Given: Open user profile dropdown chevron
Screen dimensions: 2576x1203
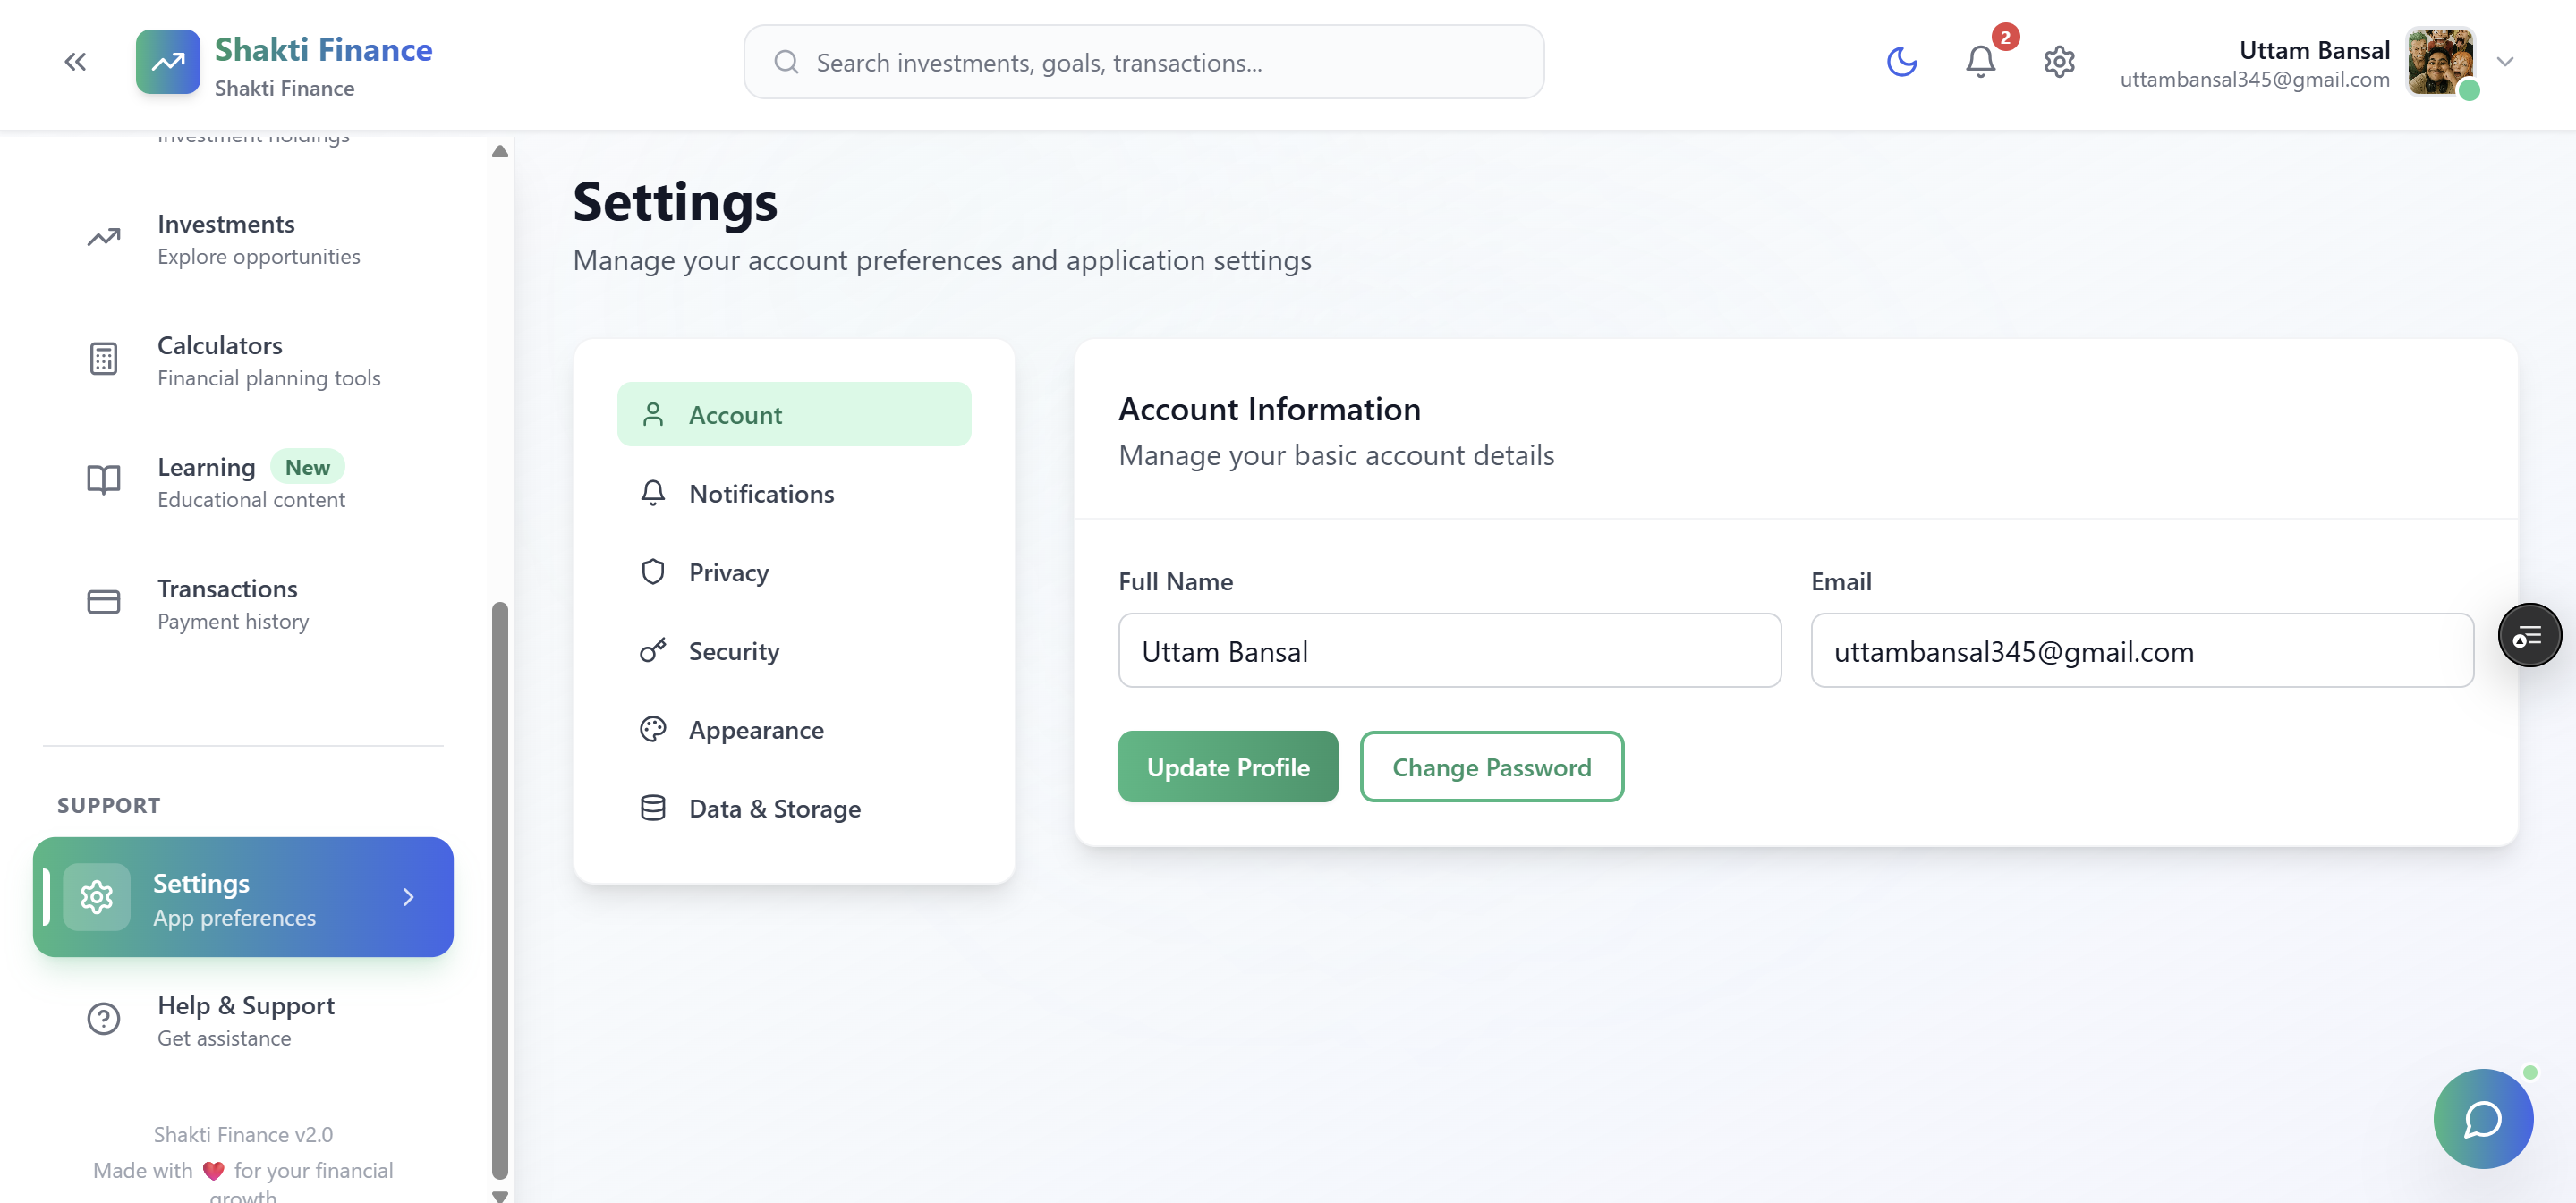Looking at the screenshot, I should [2504, 62].
